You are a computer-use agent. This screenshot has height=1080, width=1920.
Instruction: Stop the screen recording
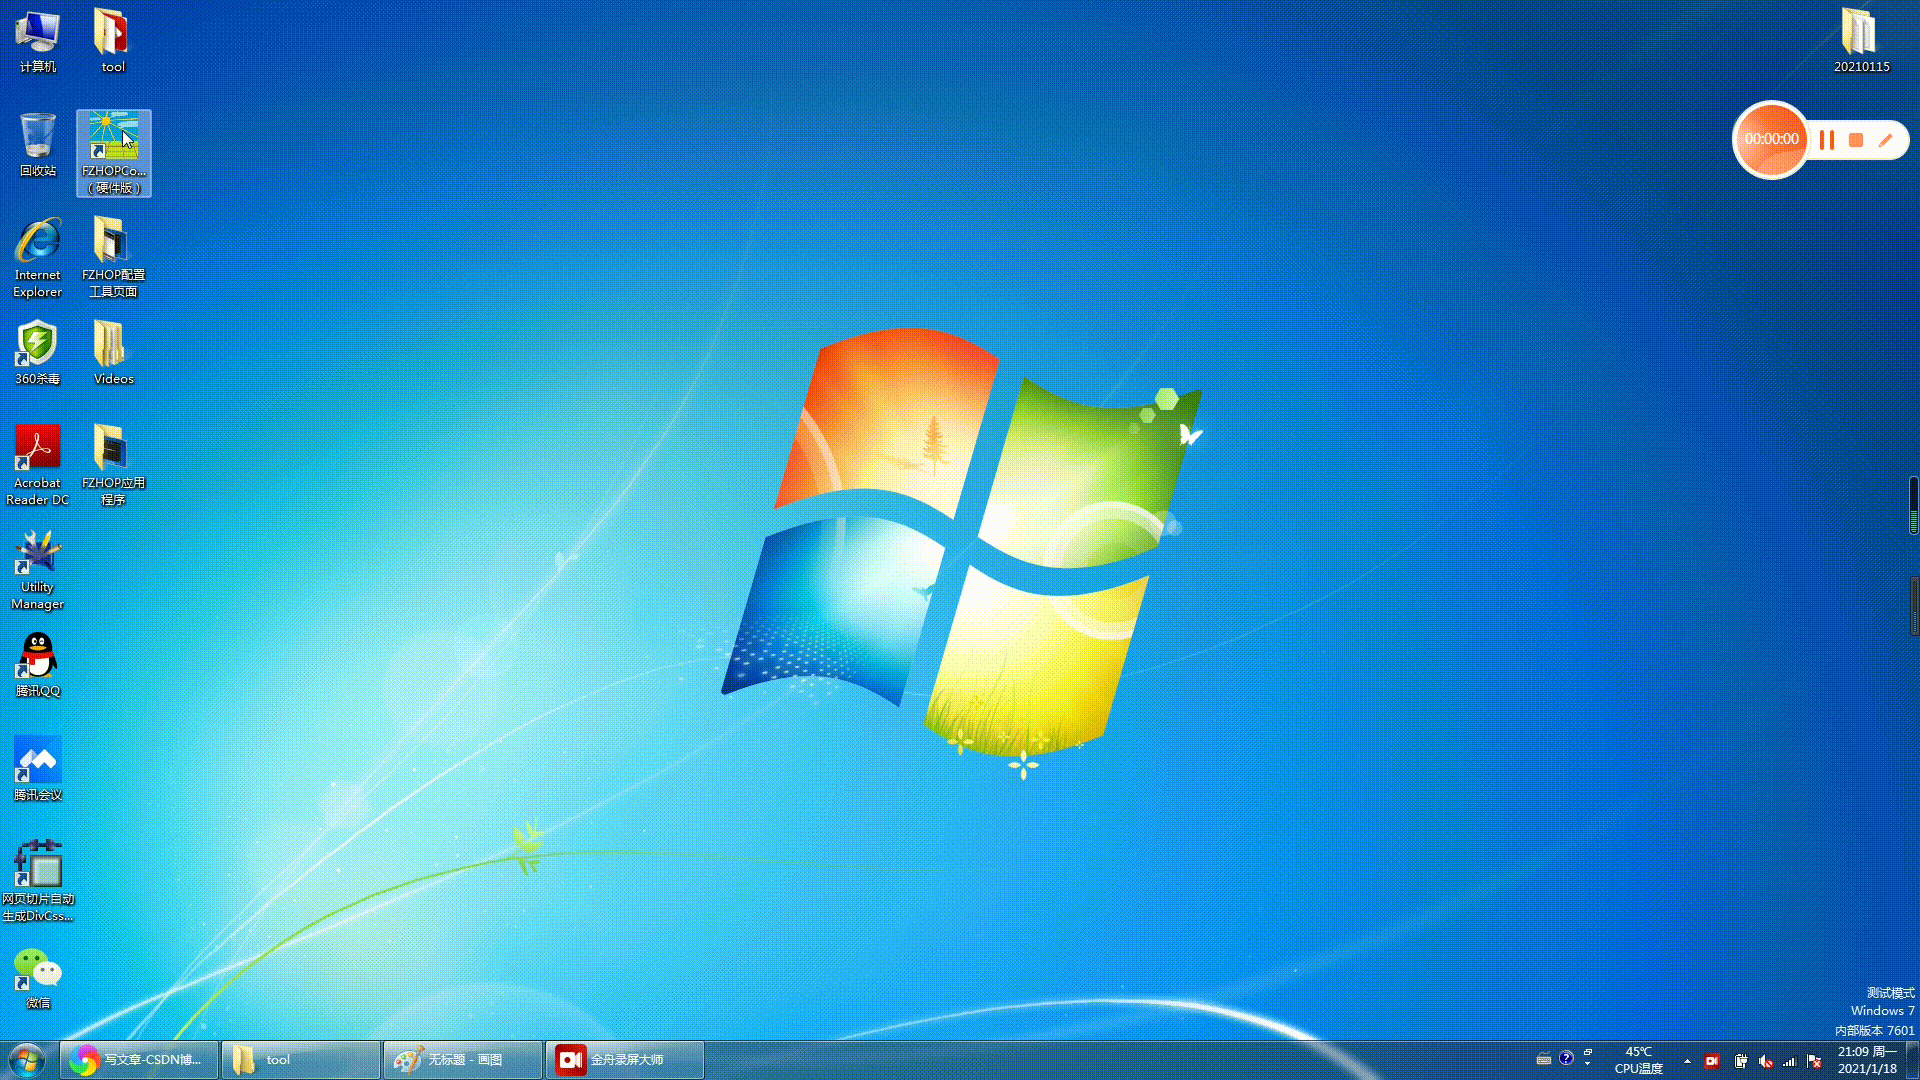(x=1856, y=140)
